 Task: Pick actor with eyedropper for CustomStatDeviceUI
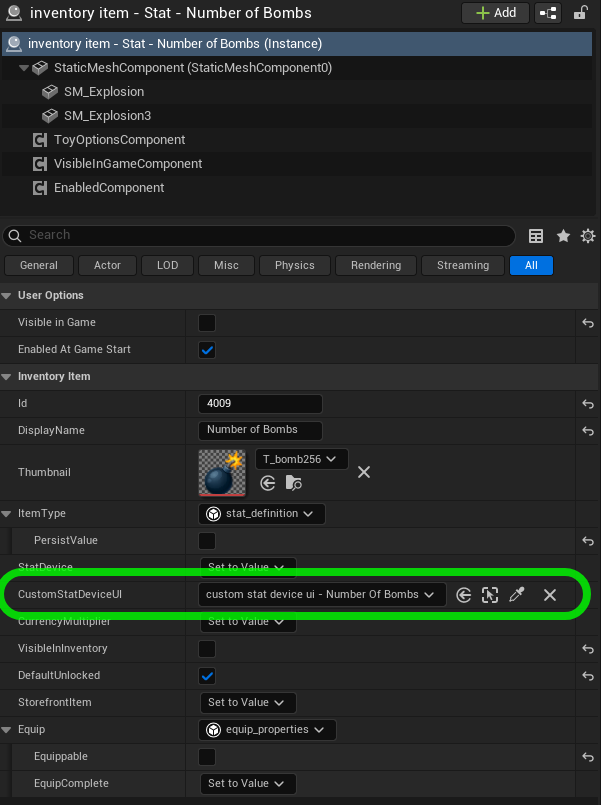516,595
